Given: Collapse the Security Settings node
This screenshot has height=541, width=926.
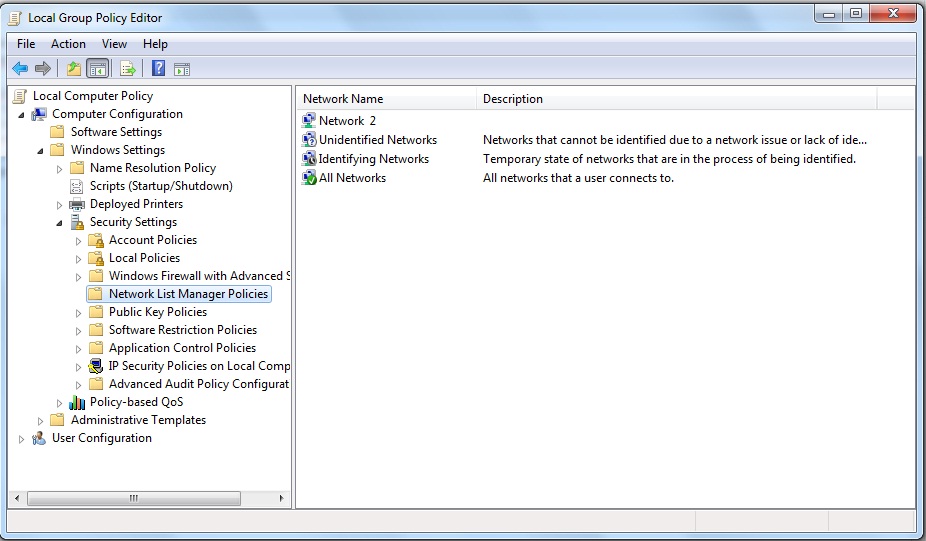Looking at the screenshot, I should tap(60, 223).
